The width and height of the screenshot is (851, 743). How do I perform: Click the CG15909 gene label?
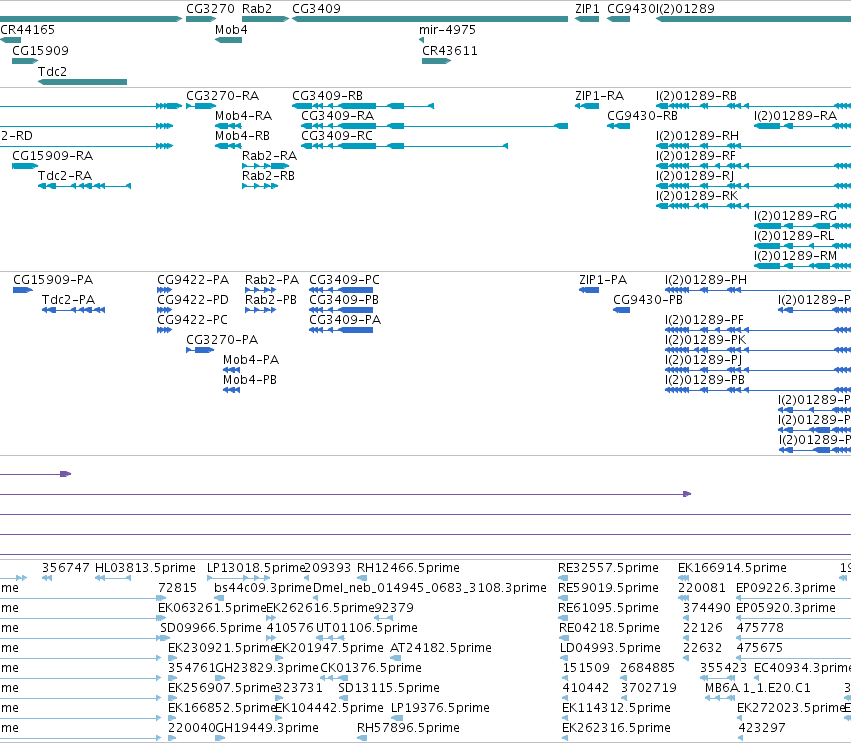(x=40, y=51)
